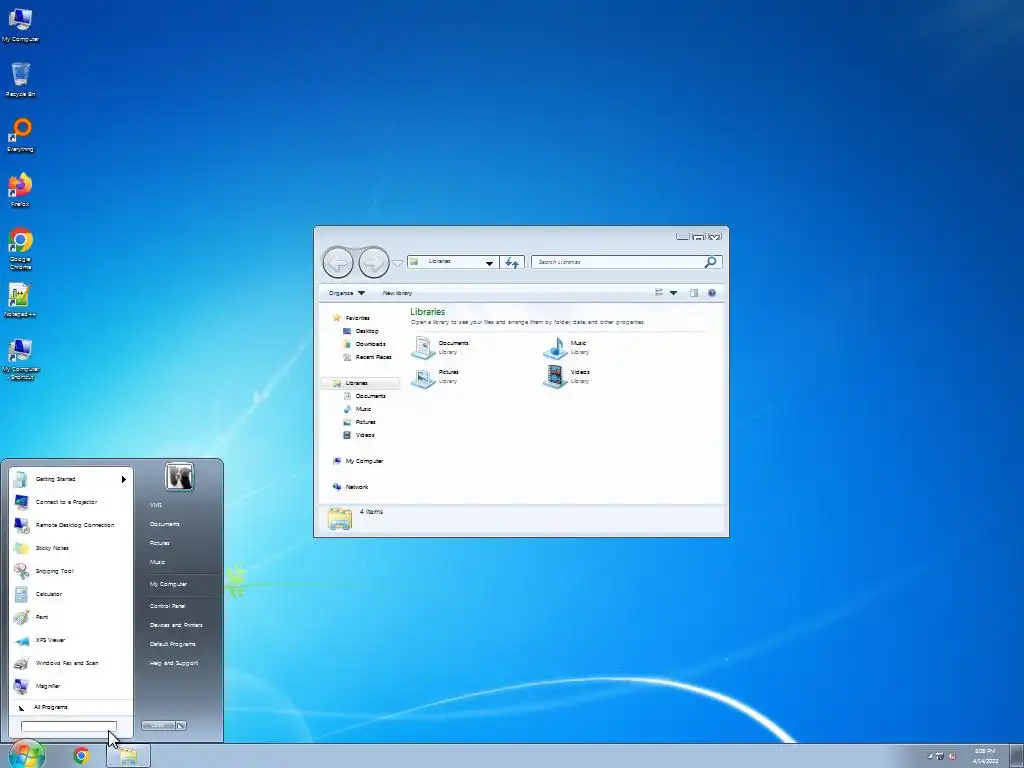Launch Snipping Tool from Start menu

tap(71, 571)
